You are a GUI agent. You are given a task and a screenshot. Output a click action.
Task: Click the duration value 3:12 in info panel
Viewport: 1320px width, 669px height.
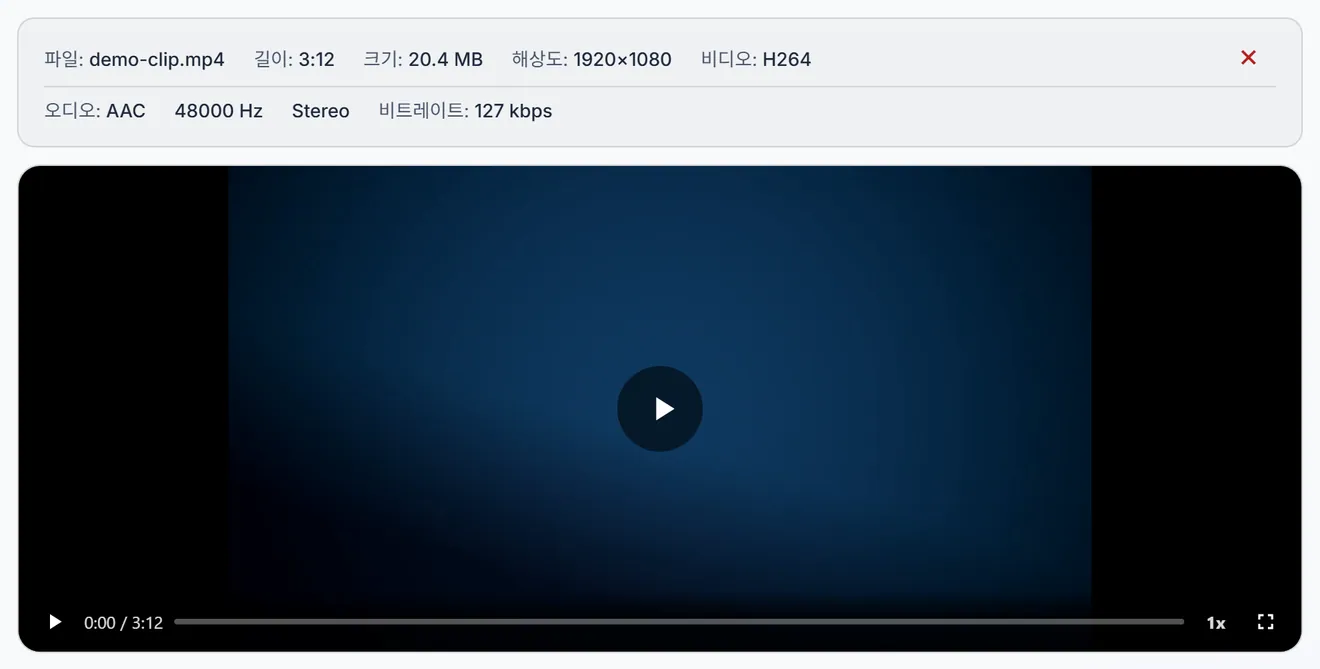click(x=316, y=59)
